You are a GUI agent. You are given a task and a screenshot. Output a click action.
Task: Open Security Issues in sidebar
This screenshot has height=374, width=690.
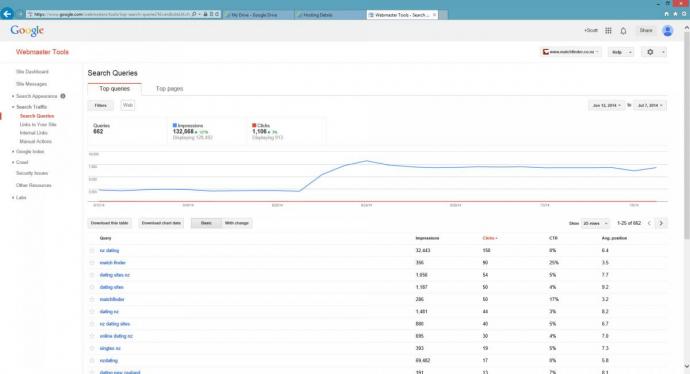pos(32,173)
